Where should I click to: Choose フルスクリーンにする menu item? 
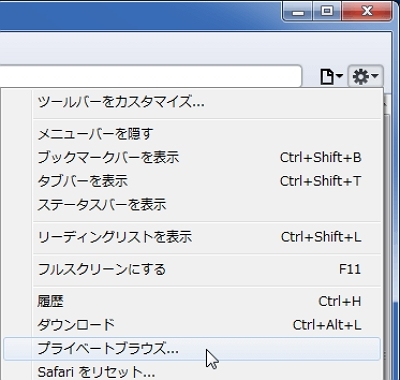[192, 269]
